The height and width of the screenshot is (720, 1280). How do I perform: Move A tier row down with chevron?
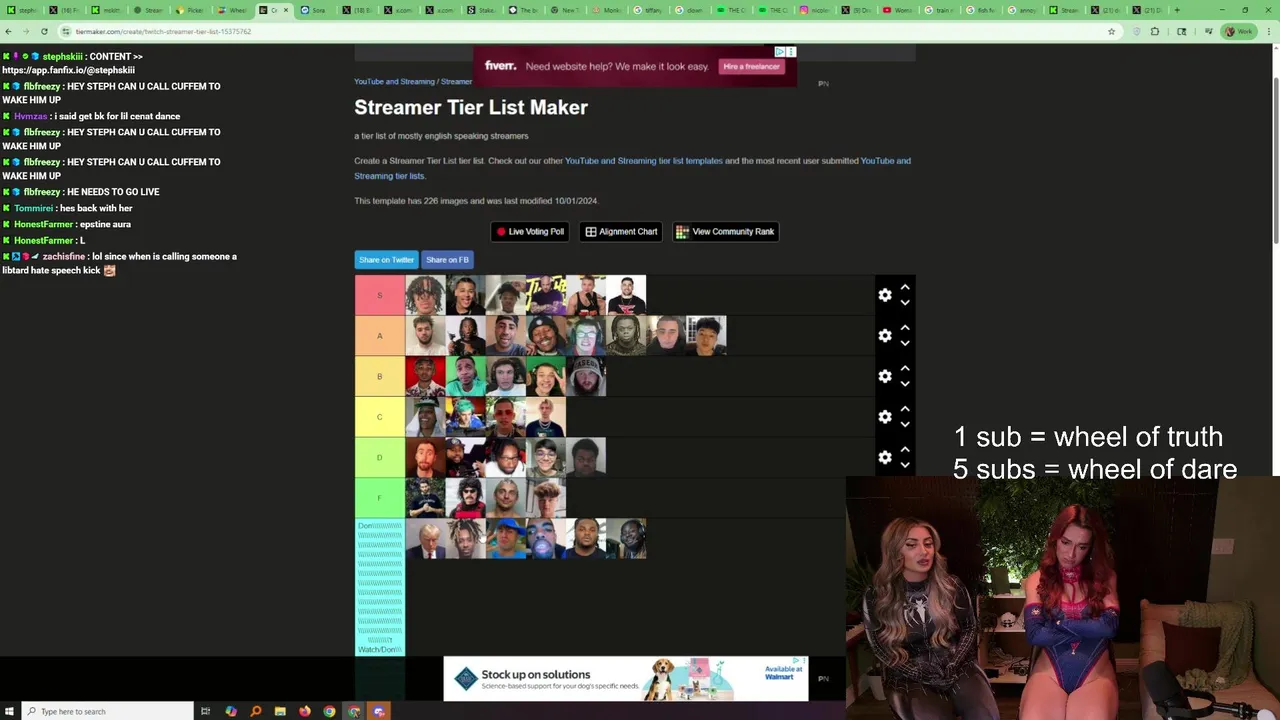[905, 343]
